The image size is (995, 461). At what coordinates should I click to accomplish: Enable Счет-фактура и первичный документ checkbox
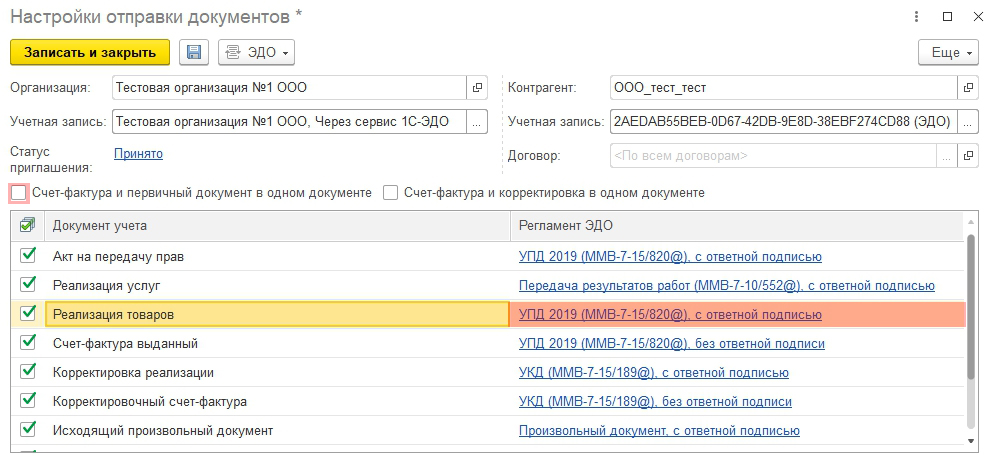click(x=19, y=193)
